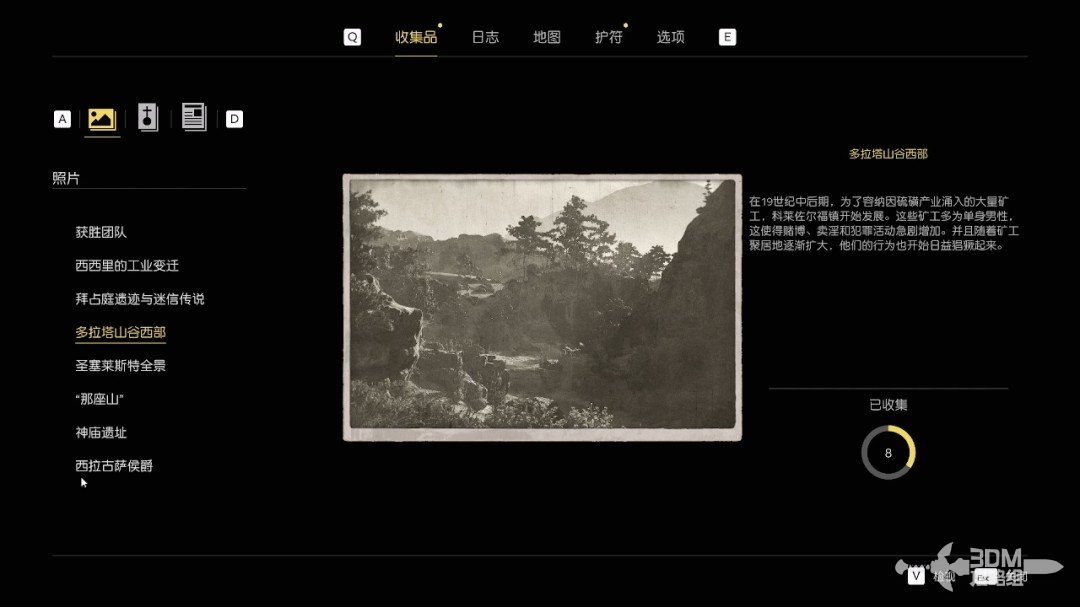Select photo entry 圣塞莱斯特全景
Viewport: 1080px width, 607px height.
tap(121, 366)
